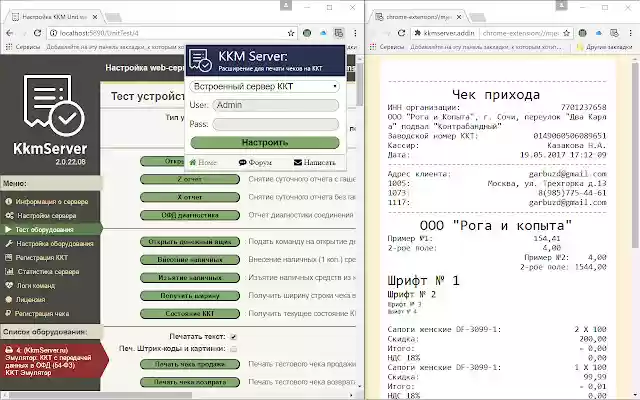
Task: Open Другие закладки bookmarks folder
Action: coord(606,47)
